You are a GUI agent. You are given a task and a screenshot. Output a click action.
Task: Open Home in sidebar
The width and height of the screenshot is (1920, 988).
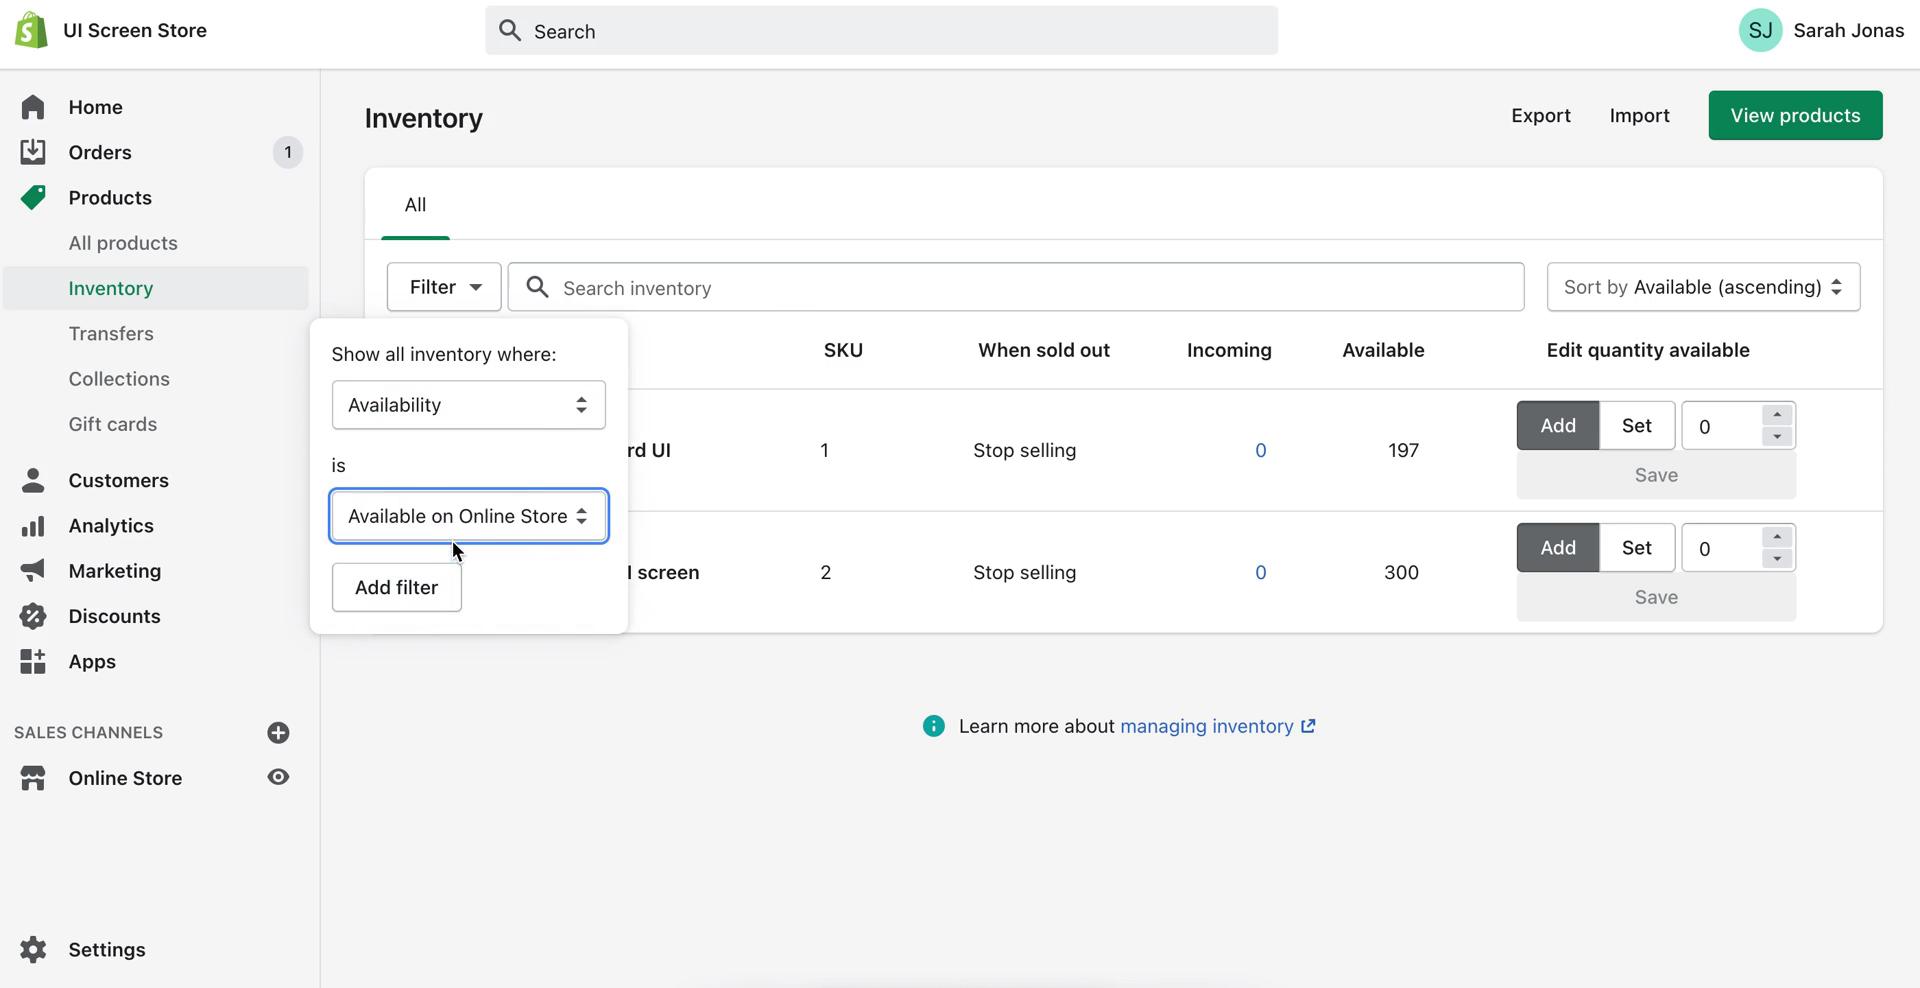(95, 107)
